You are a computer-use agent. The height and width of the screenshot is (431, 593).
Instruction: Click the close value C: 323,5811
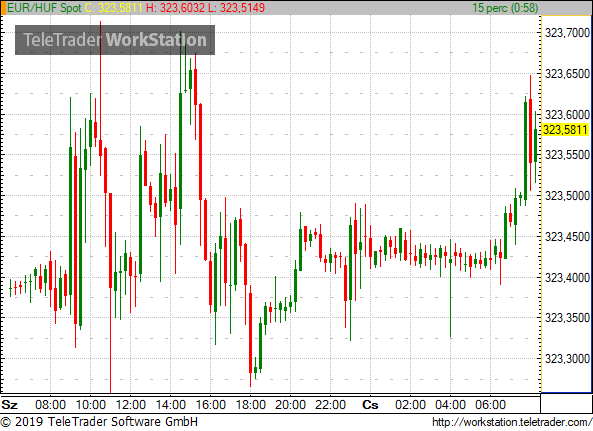[x=113, y=8]
